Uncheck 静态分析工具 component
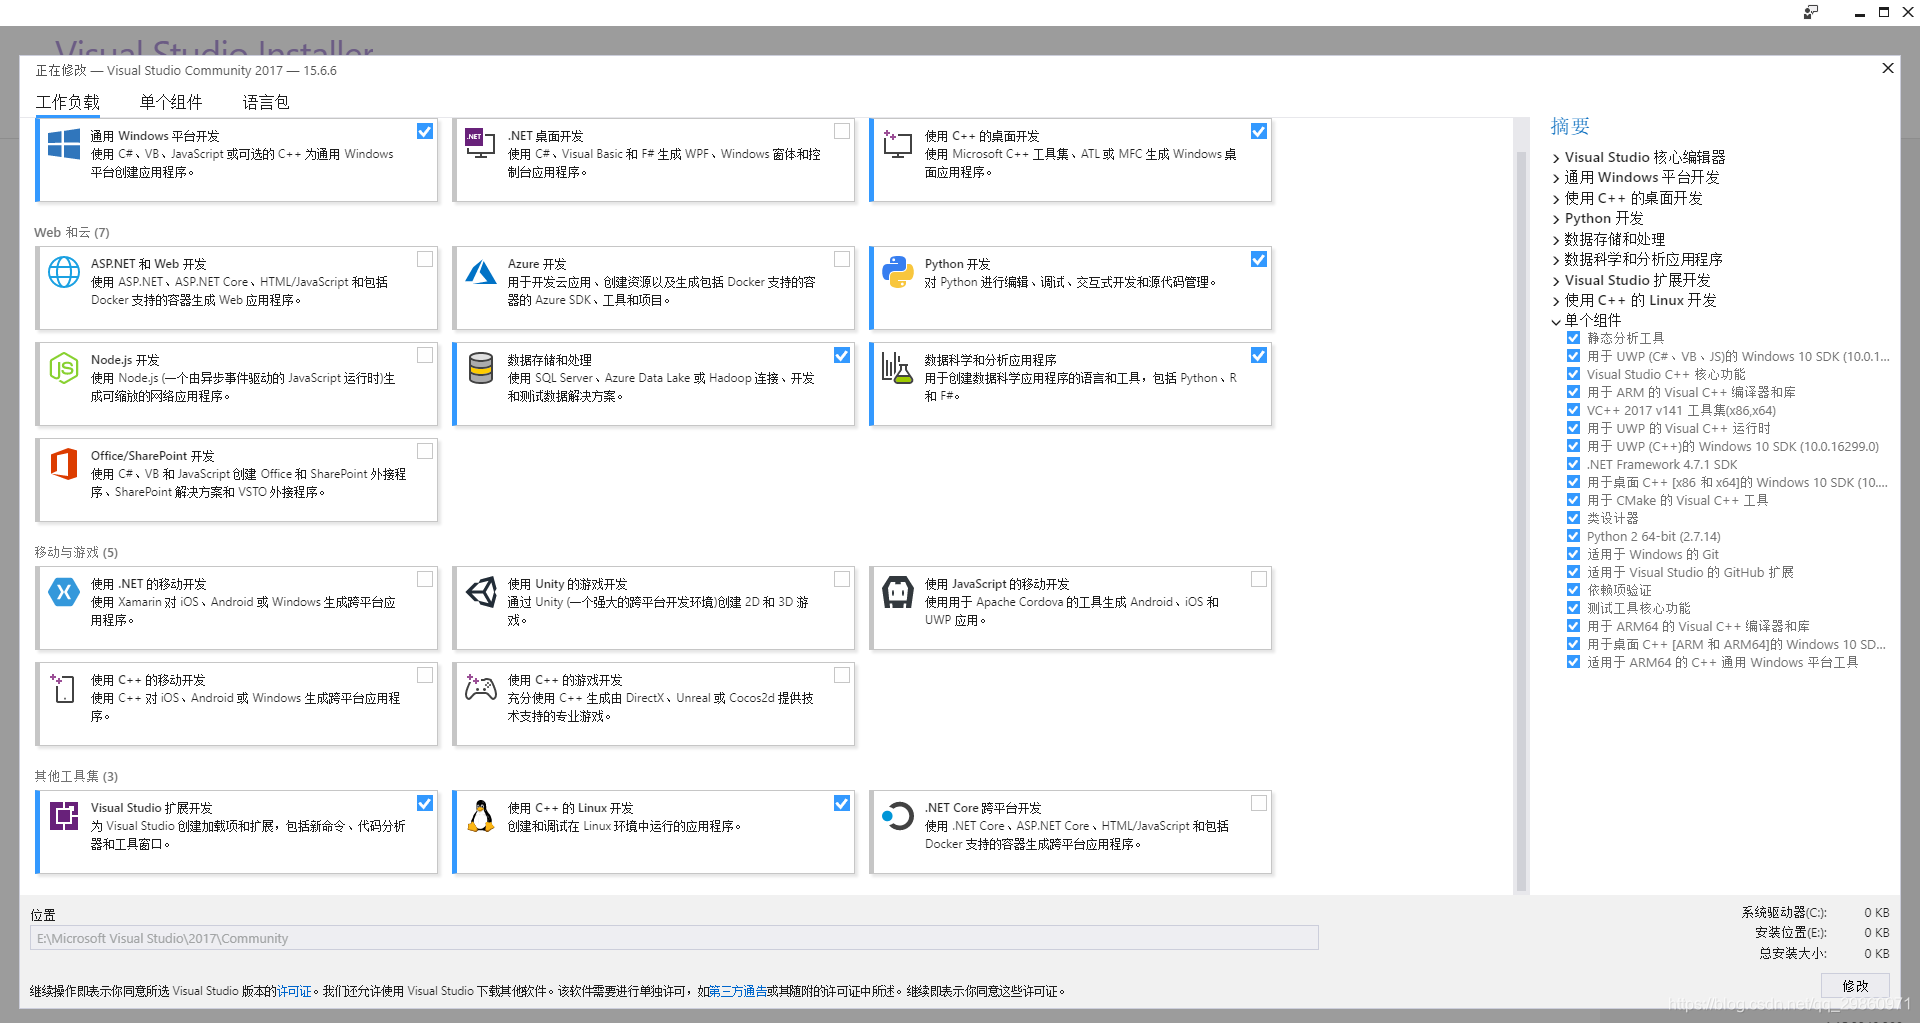 [1573, 338]
